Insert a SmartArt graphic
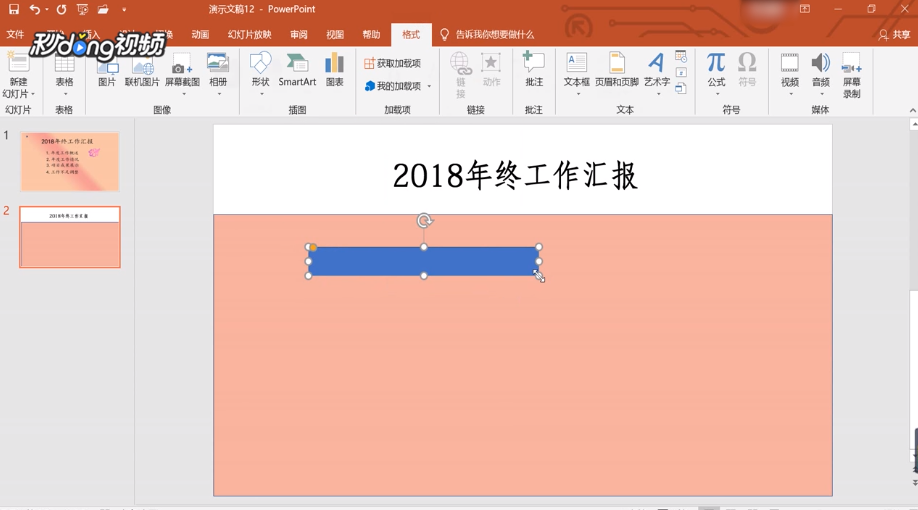 tap(297, 70)
